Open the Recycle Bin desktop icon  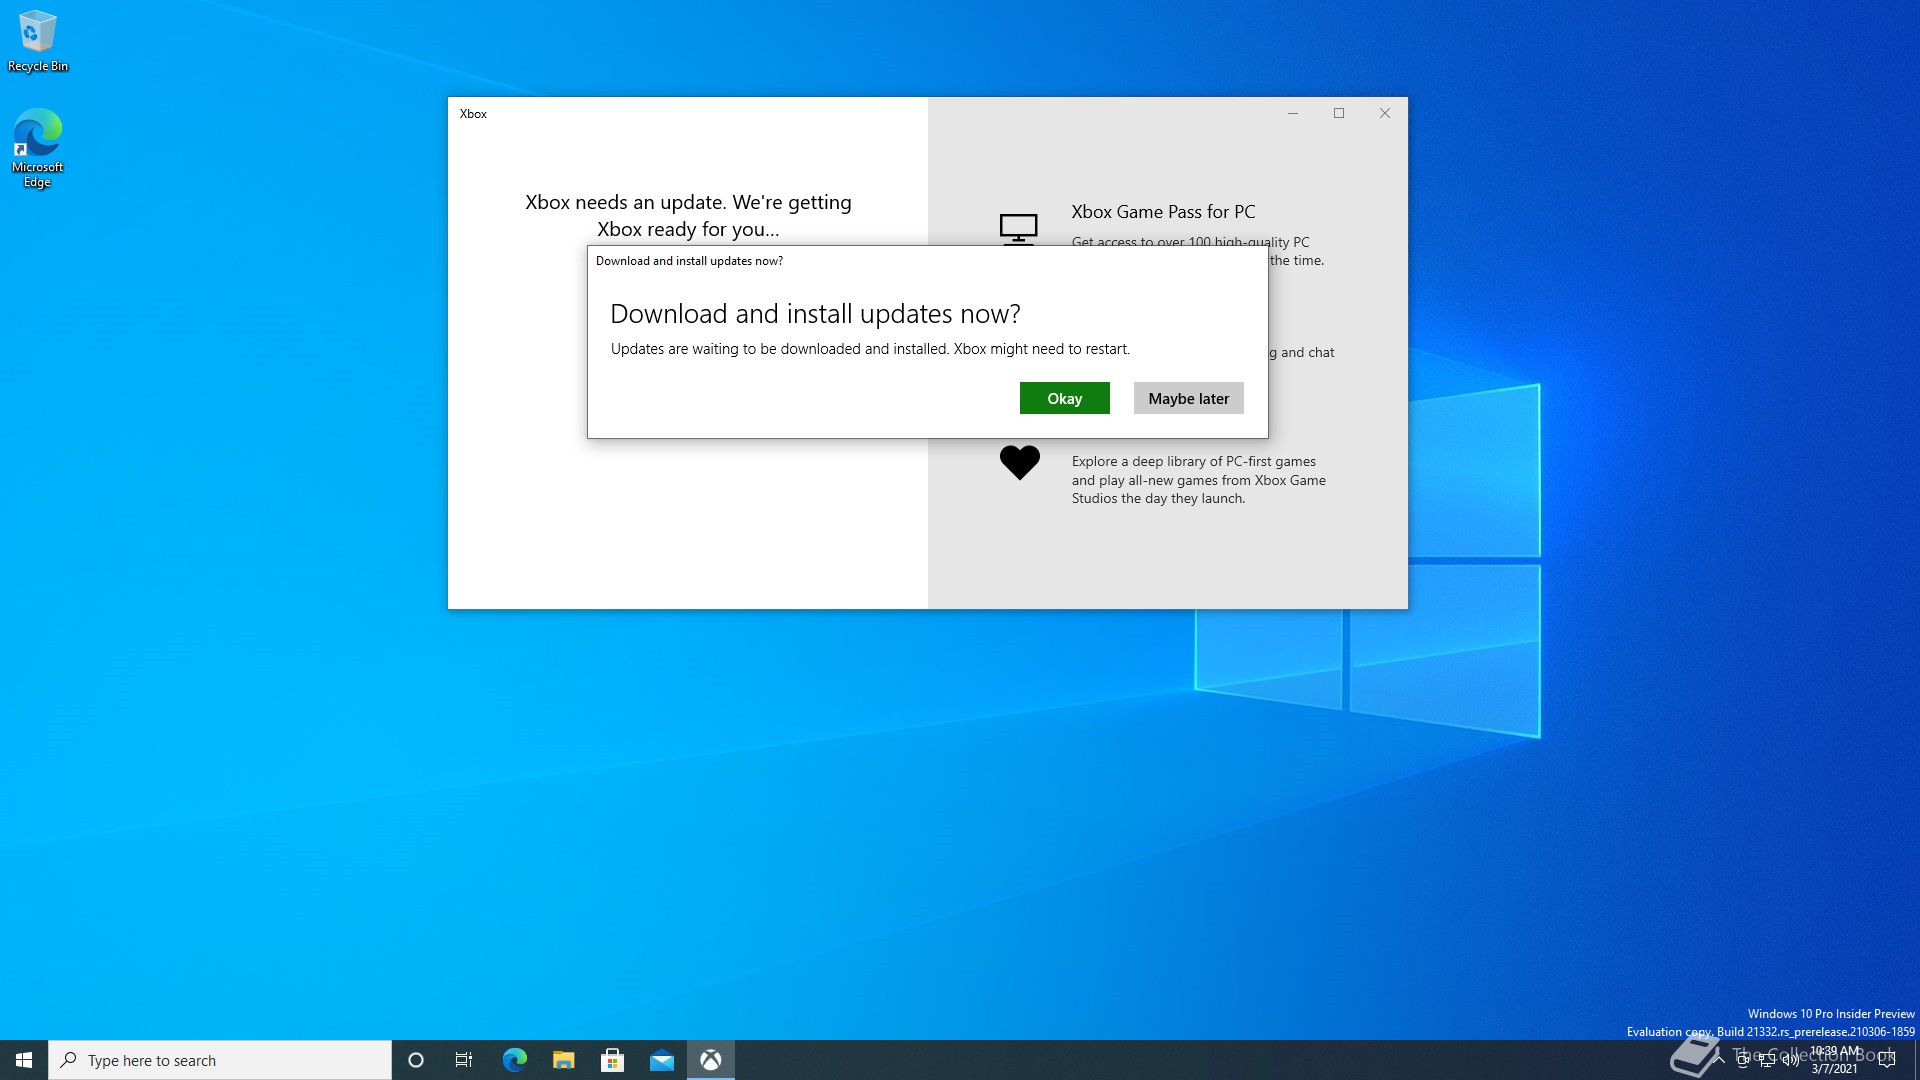pyautogui.click(x=38, y=41)
